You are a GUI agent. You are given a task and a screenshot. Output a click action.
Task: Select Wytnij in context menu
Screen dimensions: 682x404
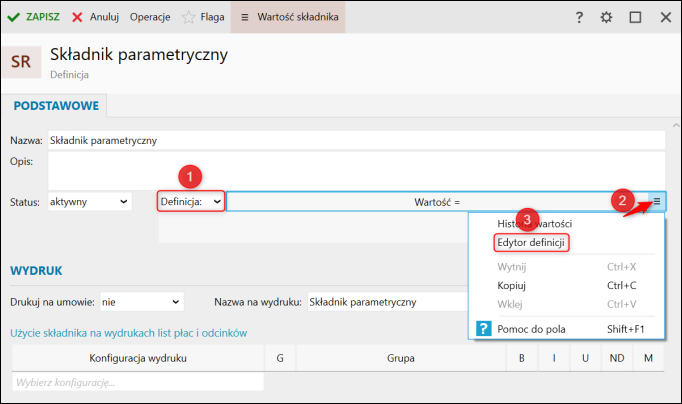click(512, 267)
